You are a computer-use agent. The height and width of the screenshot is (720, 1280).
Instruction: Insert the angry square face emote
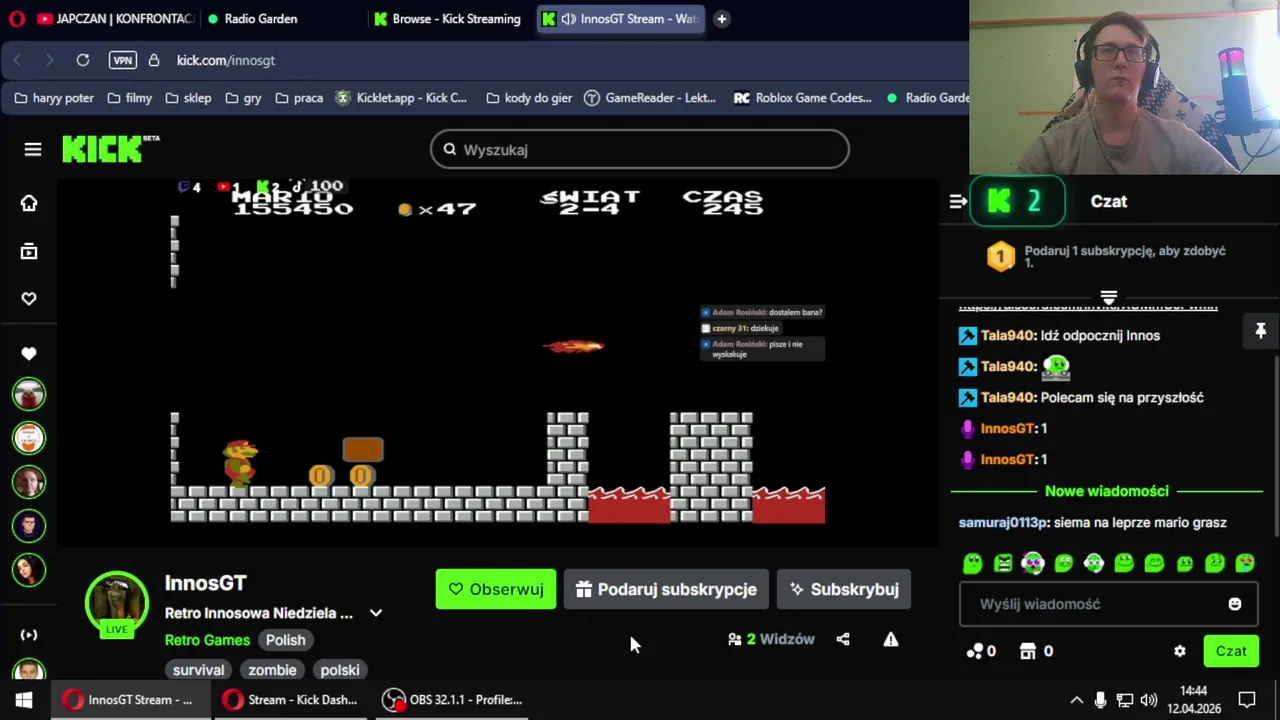click(x=1003, y=563)
